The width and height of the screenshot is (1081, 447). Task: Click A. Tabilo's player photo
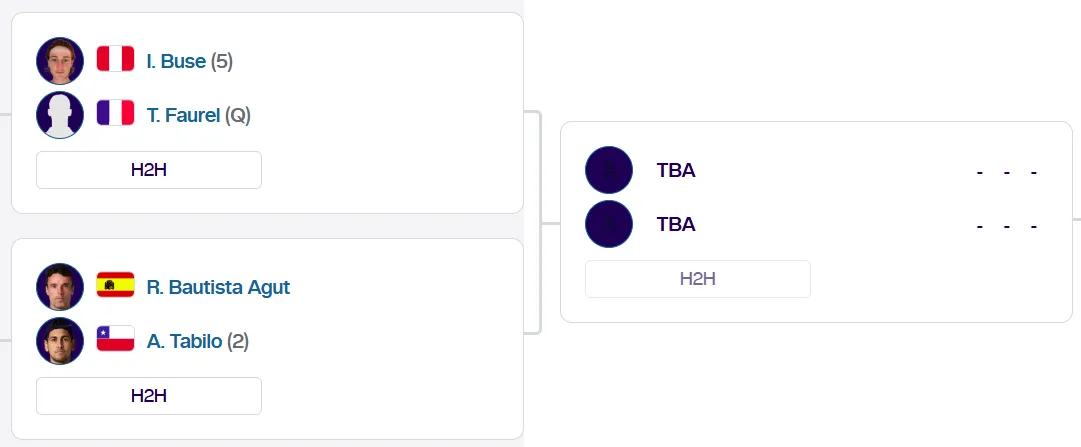(x=60, y=341)
